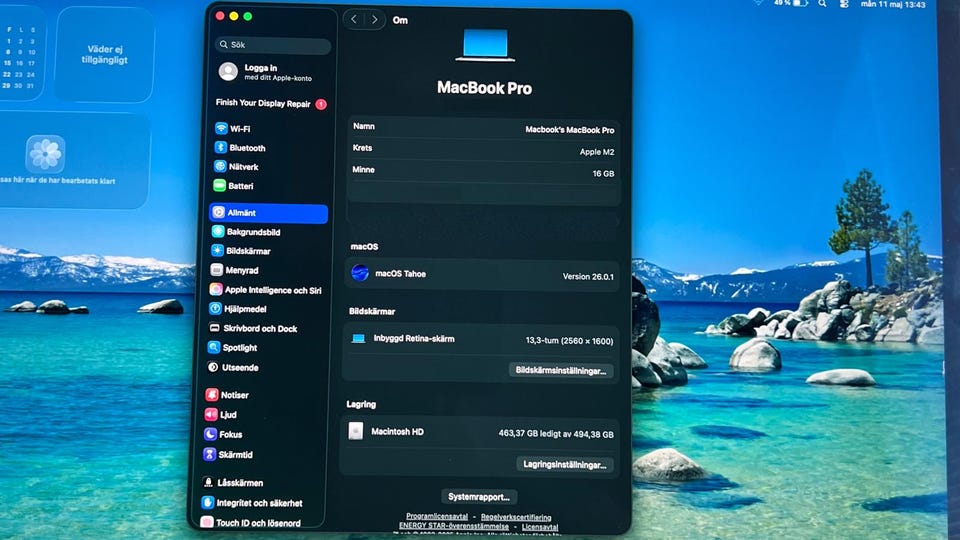Viewport: 960px width, 540px height.
Task: Open Systemrapport button
Action: [479, 497]
